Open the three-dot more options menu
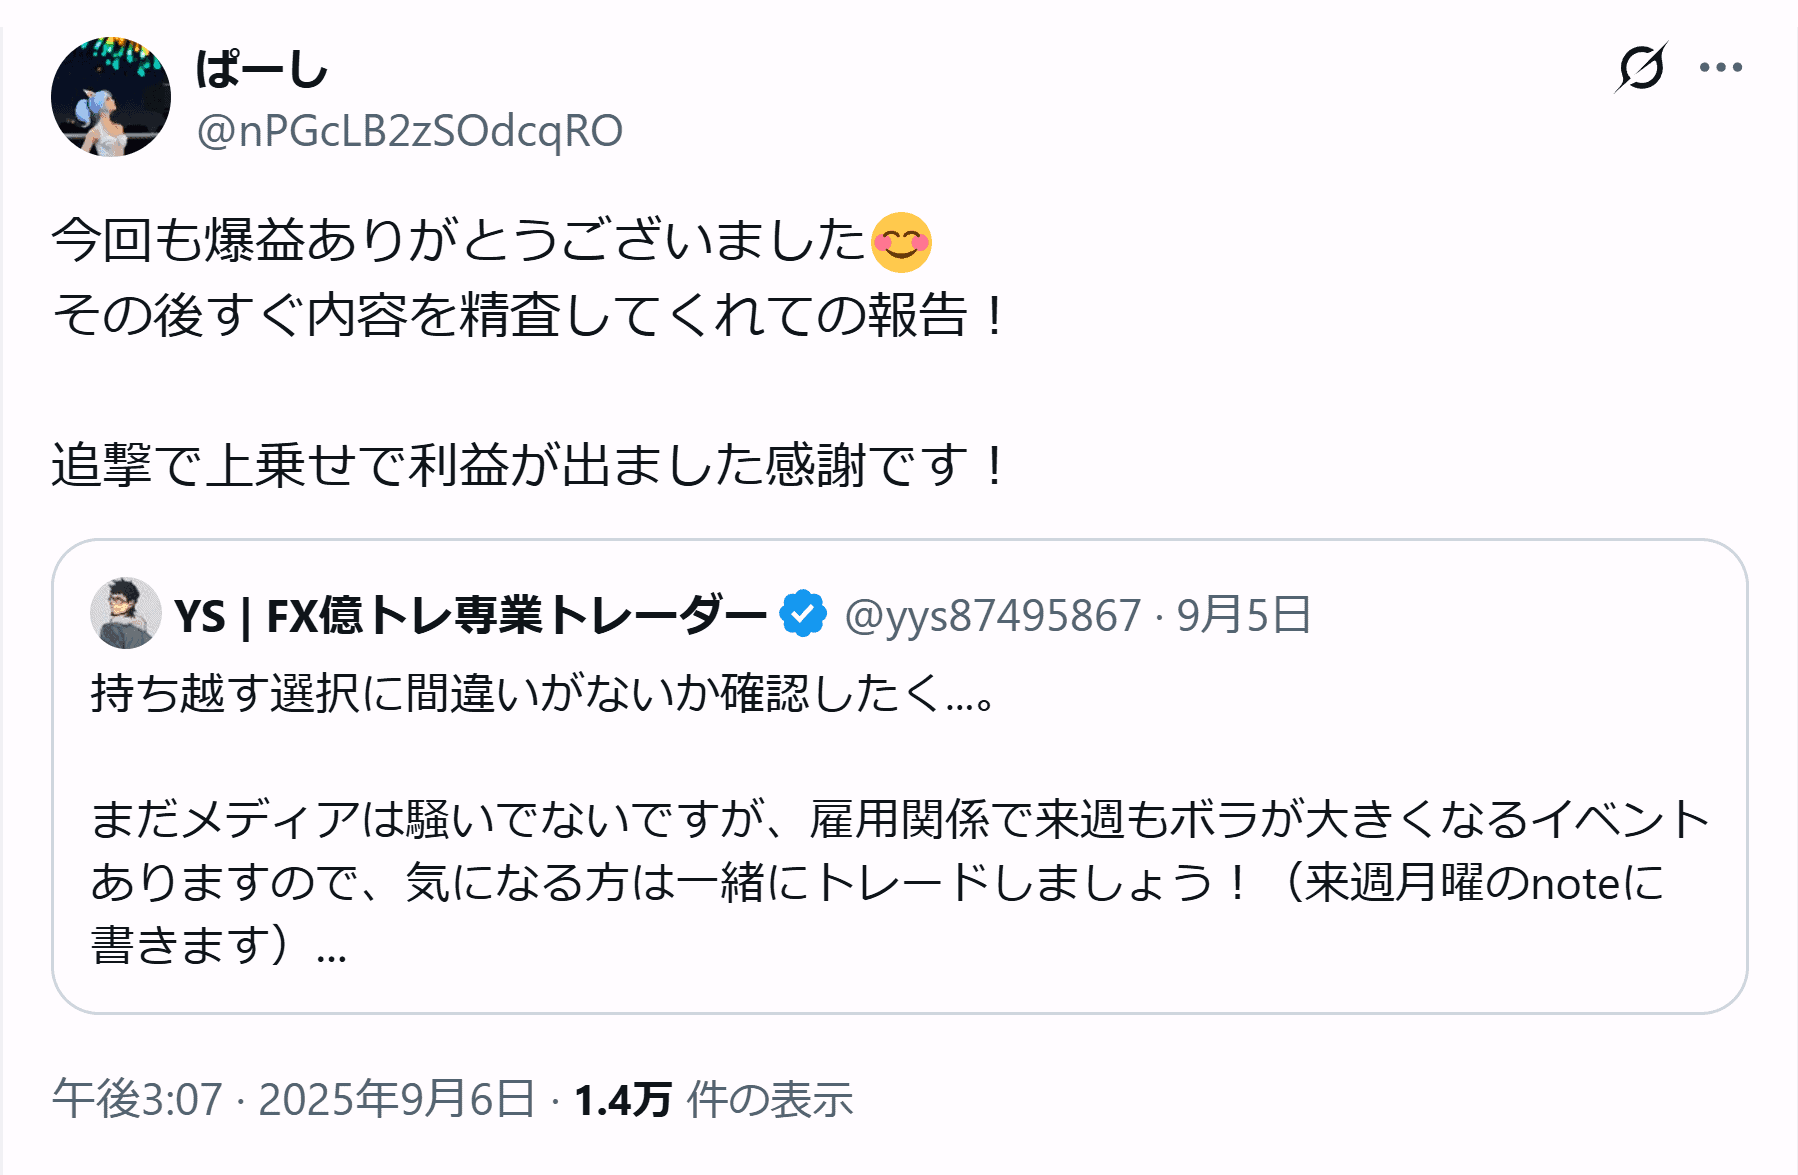 (1720, 68)
